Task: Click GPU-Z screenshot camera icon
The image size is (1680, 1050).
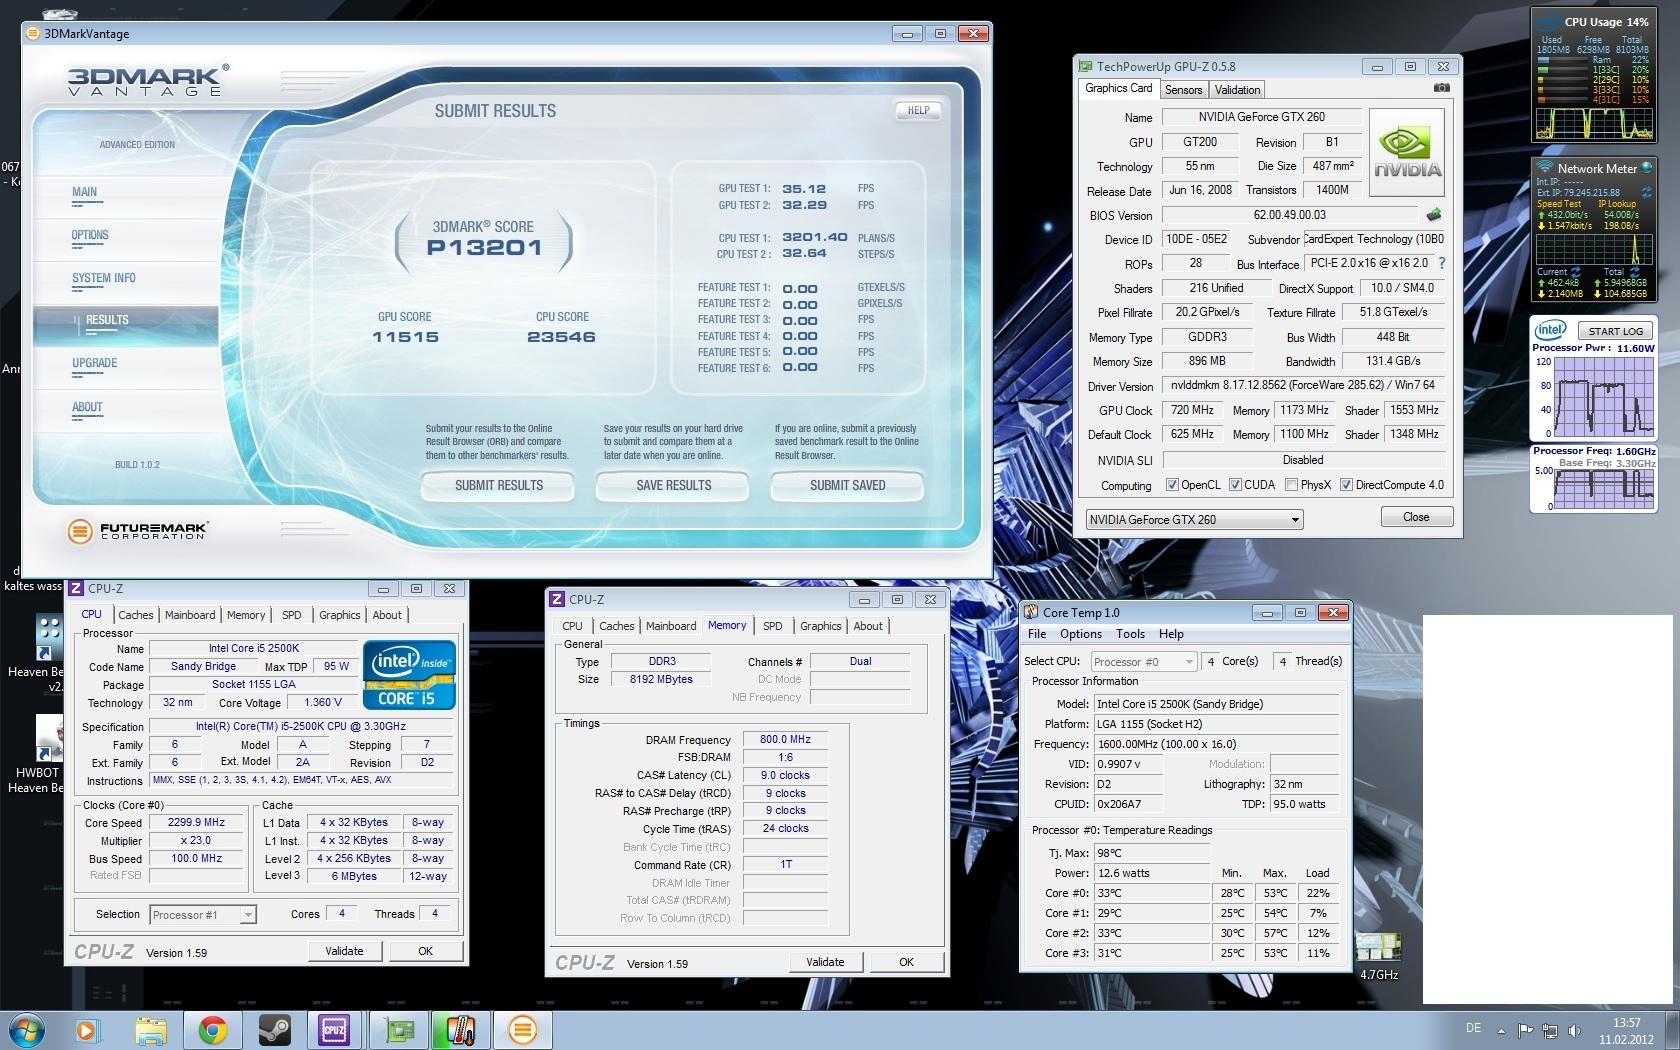Action: pyautogui.click(x=1441, y=88)
